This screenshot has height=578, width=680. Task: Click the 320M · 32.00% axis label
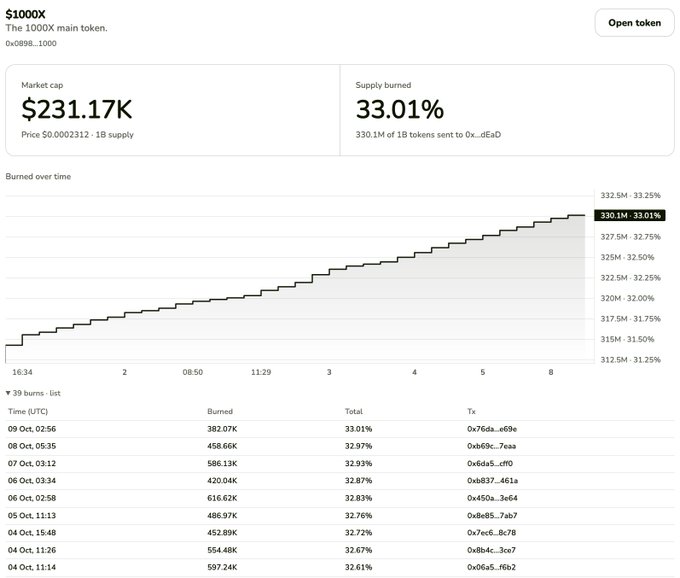click(627, 298)
